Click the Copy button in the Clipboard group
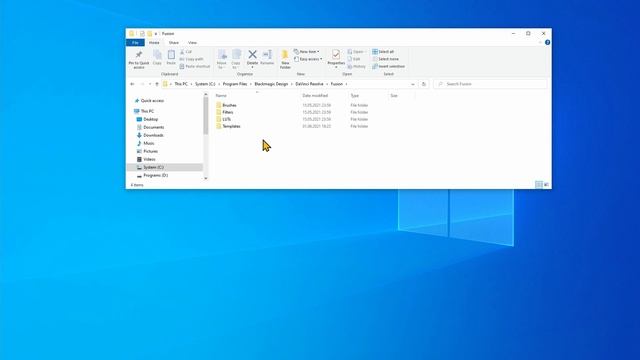Viewport: 640px width, 360px height. tap(157, 58)
